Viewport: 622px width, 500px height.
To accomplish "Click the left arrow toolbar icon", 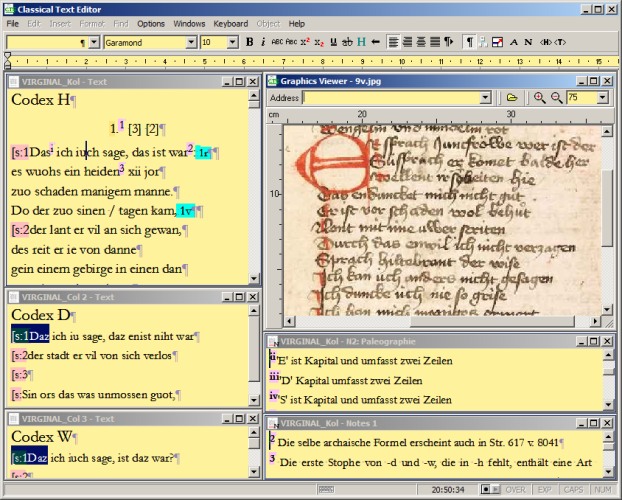I will point(375,42).
